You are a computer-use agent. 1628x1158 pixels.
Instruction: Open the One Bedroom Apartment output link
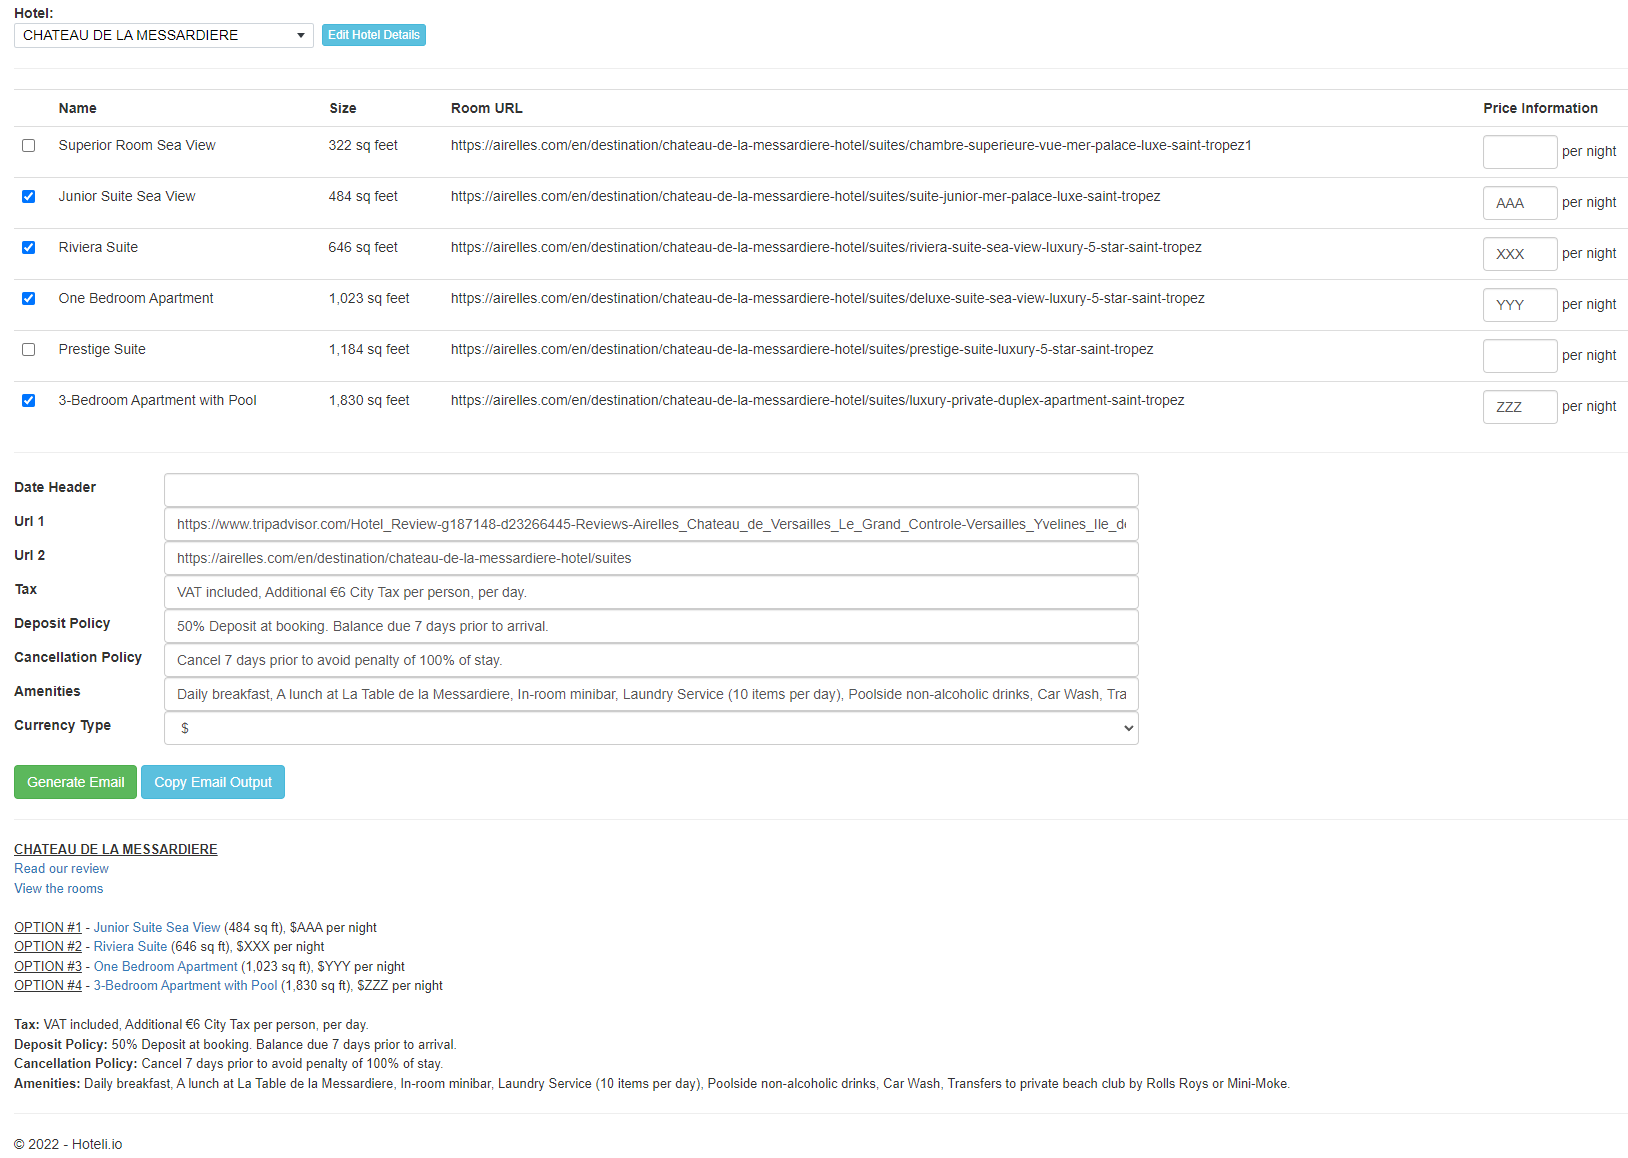pyautogui.click(x=166, y=967)
